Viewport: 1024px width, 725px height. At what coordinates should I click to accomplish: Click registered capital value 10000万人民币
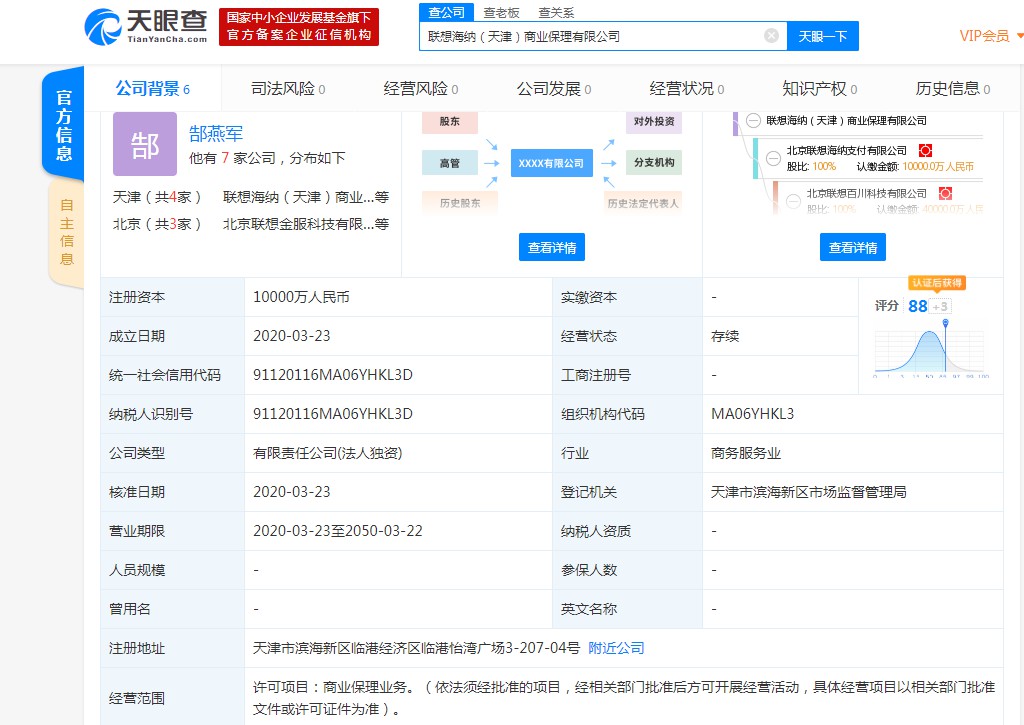[301, 297]
